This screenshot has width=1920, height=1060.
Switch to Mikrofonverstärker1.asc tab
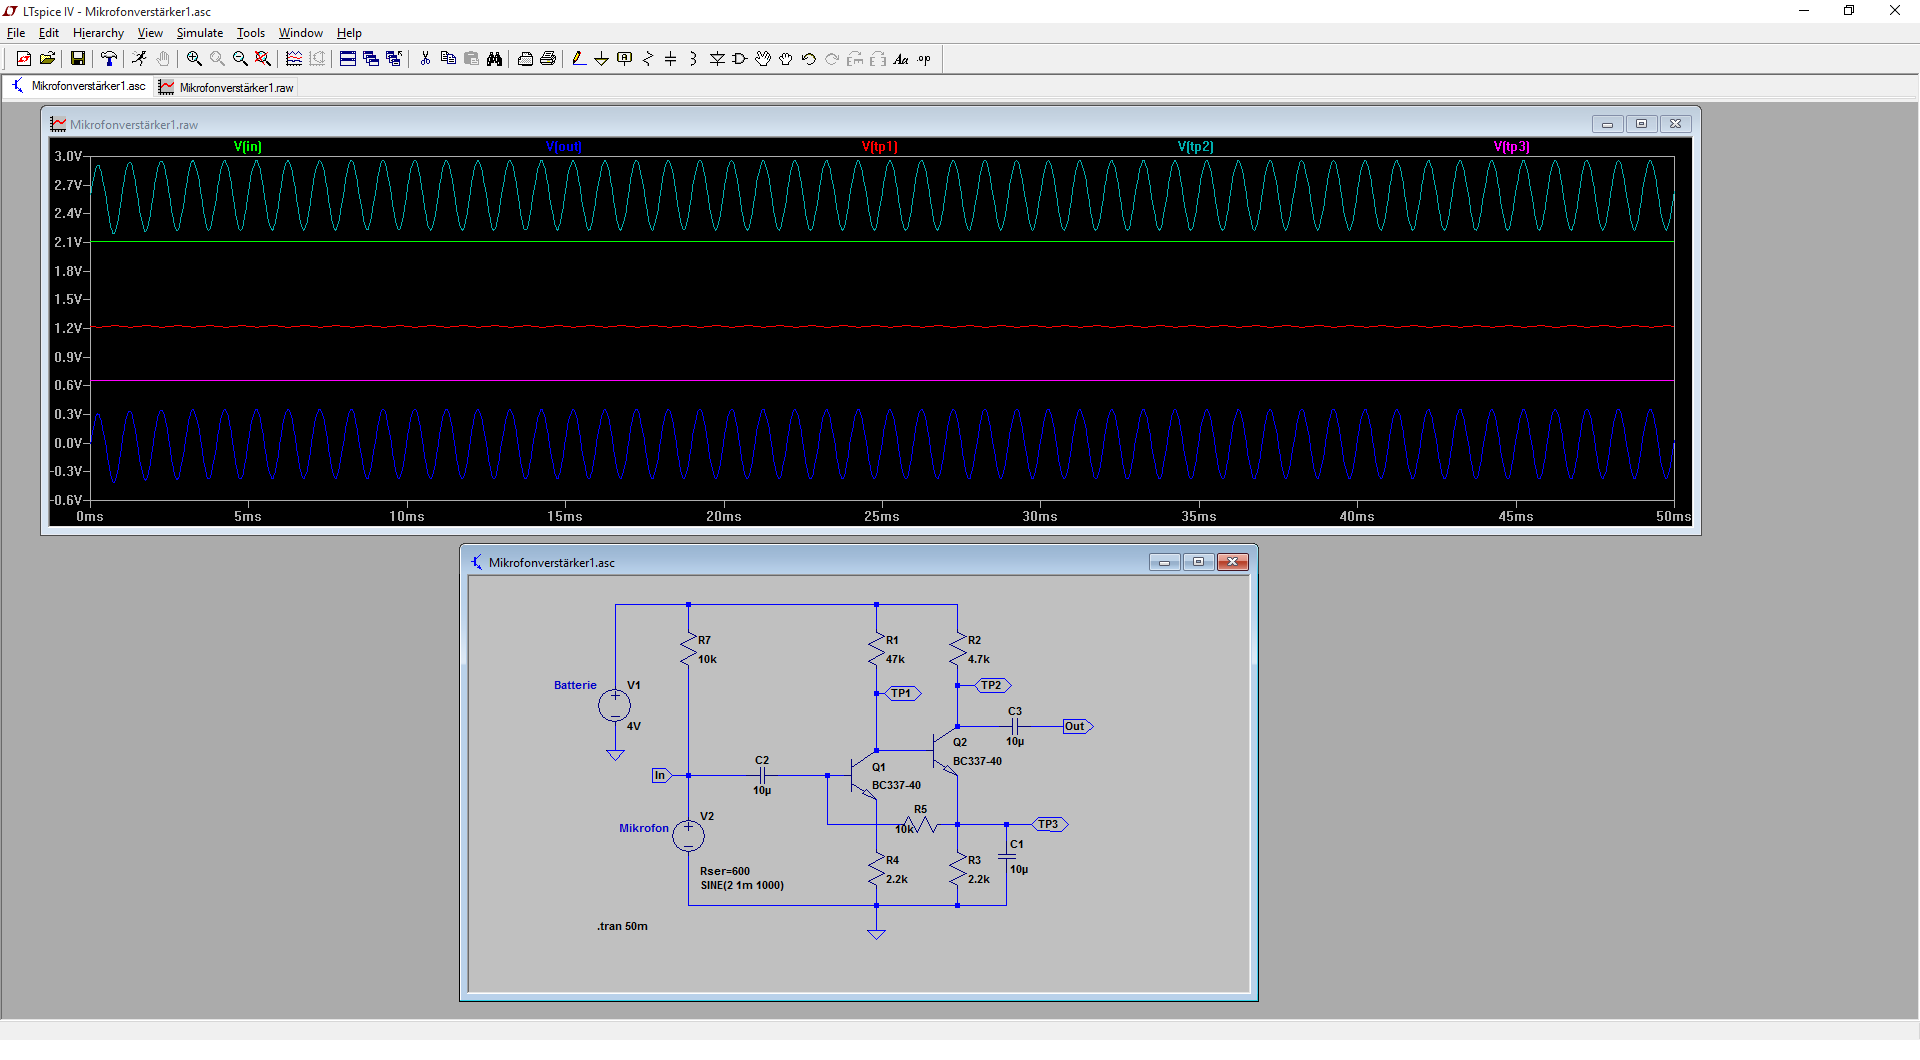(78, 86)
